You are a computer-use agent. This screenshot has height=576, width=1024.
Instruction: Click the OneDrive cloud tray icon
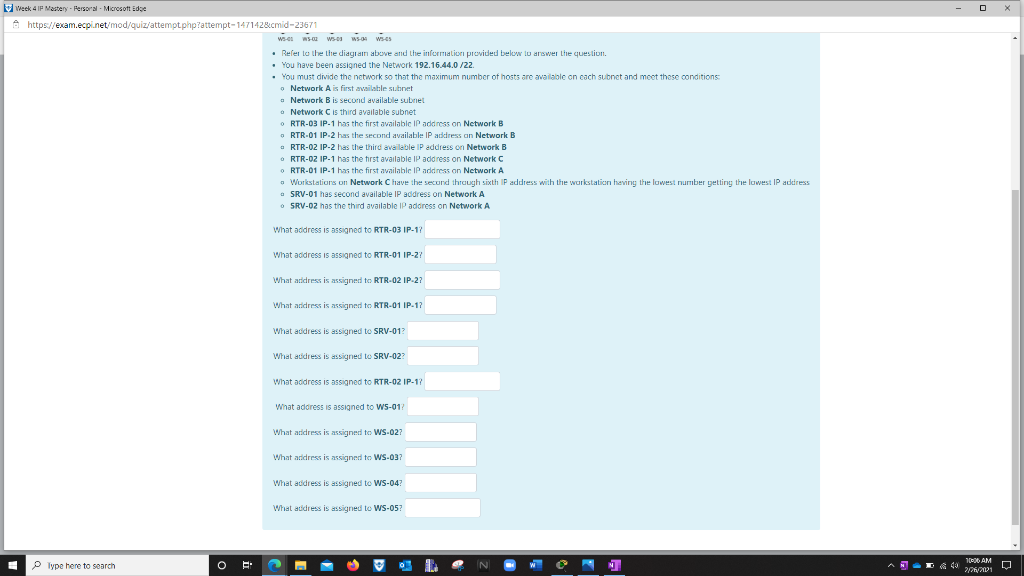click(x=917, y=566)
